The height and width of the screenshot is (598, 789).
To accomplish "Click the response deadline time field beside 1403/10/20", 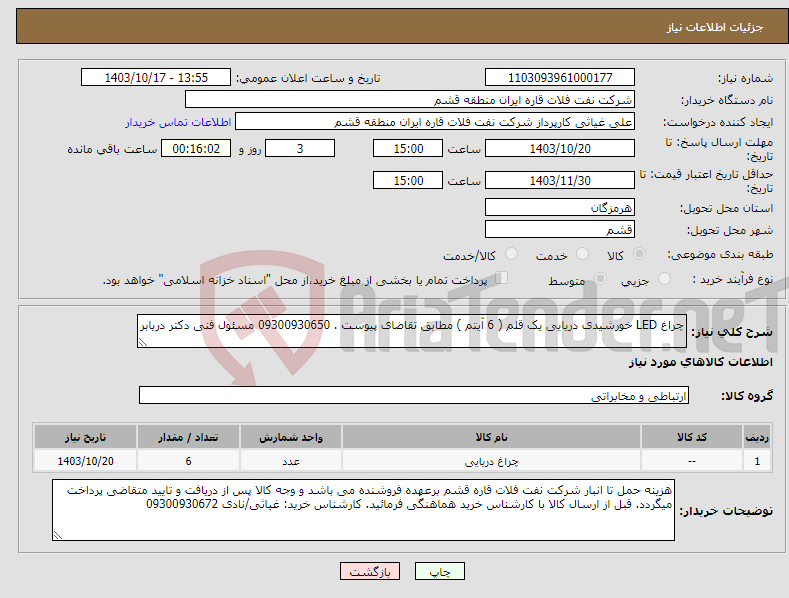I will click(x=408, y=148).
